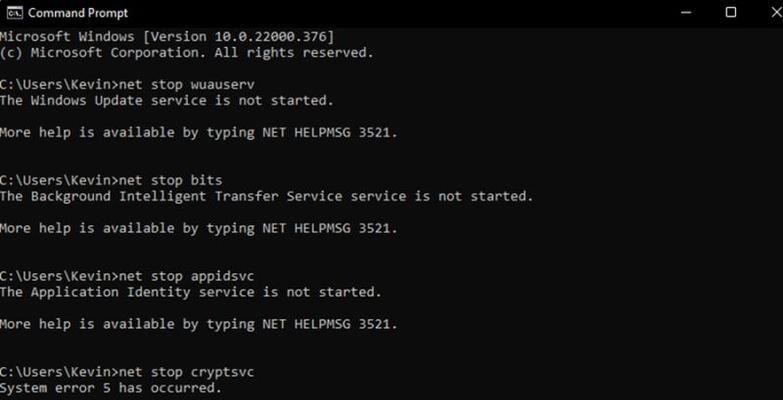Screen dimensions: 783x400
Task: Open the Command Prompt system menu icon
Action: pos(14,12)
